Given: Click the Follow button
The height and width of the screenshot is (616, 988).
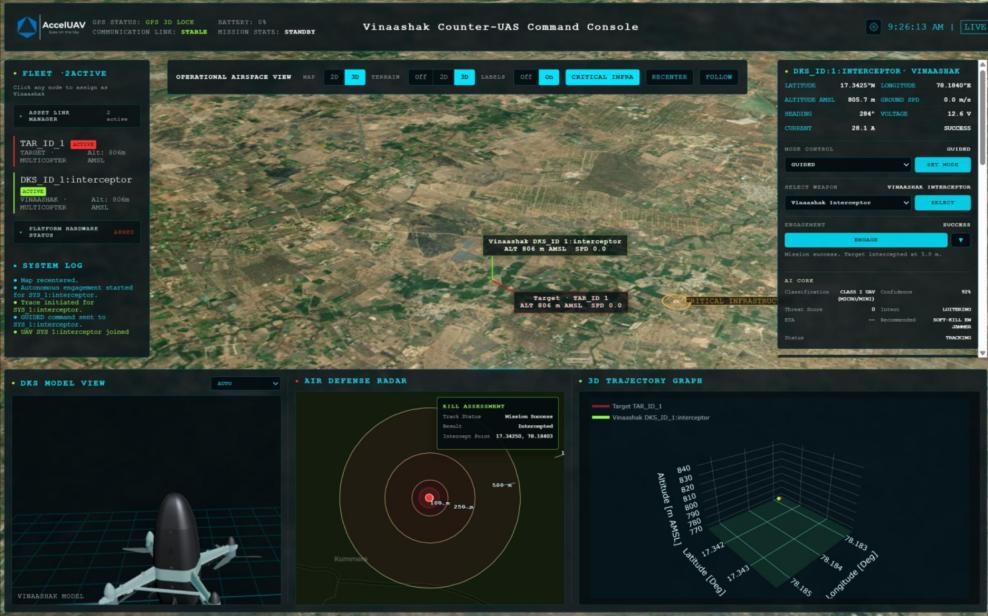Looking at the screenshot, I should (718, 77).
